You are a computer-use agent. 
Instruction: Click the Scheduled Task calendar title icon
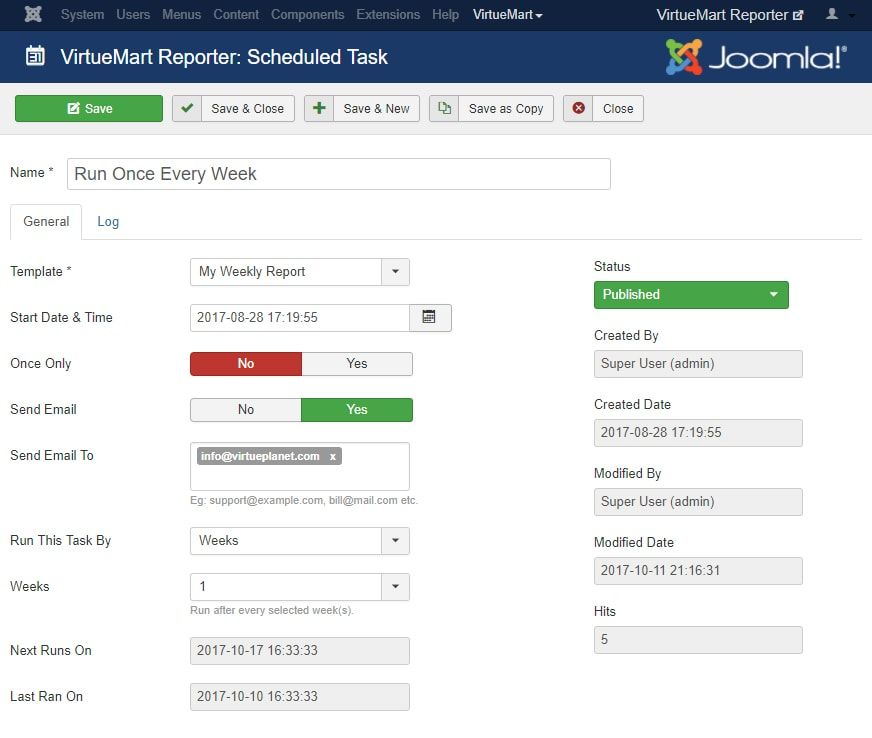tap(35, 56)
